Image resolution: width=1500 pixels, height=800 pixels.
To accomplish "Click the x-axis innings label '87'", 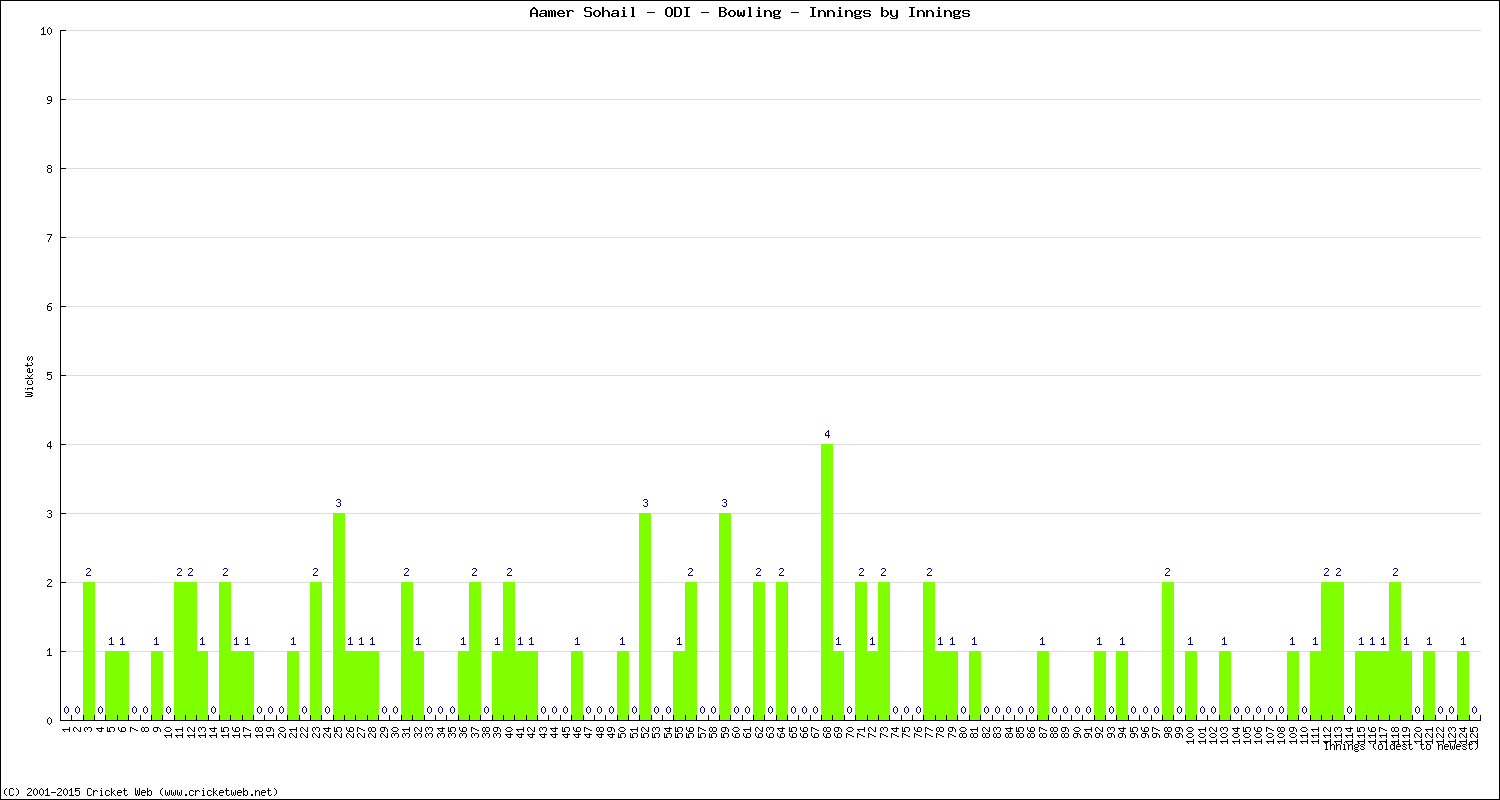I will click(x=1043, y=732).
